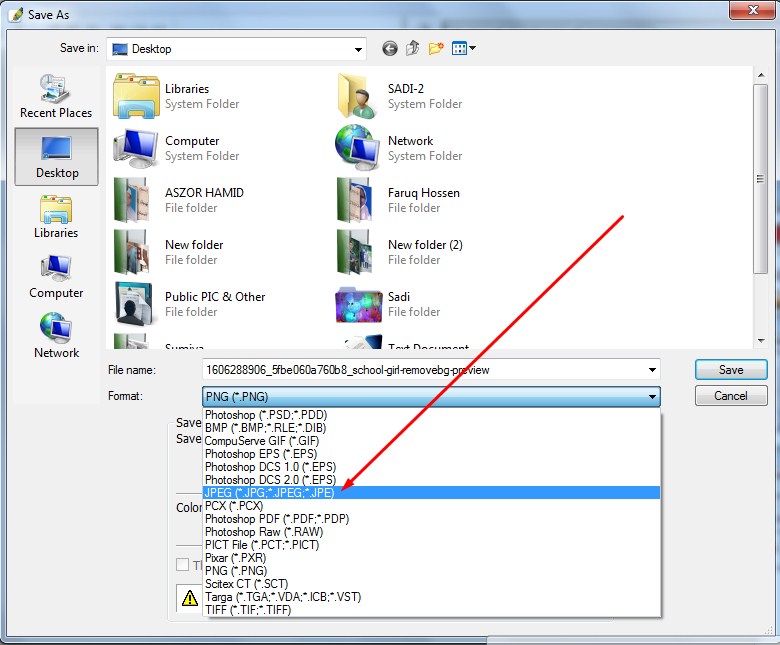
Task: Select the Faruq Hossen folder icon
Action: (x=354, y=200)
